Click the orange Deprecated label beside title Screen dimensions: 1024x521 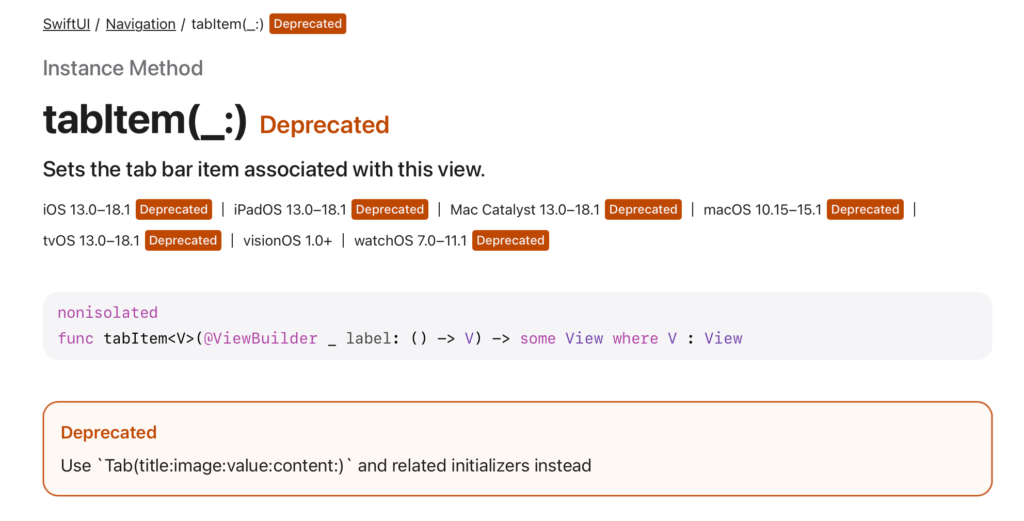coord(324,125)
